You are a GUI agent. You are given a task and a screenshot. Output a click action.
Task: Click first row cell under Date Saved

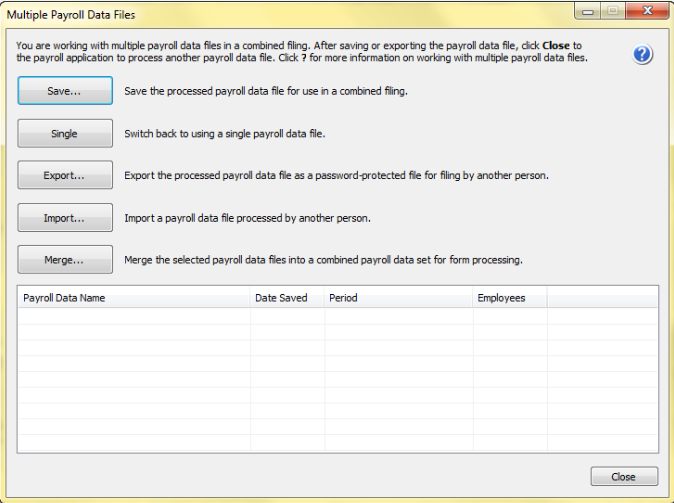(287, 316)
